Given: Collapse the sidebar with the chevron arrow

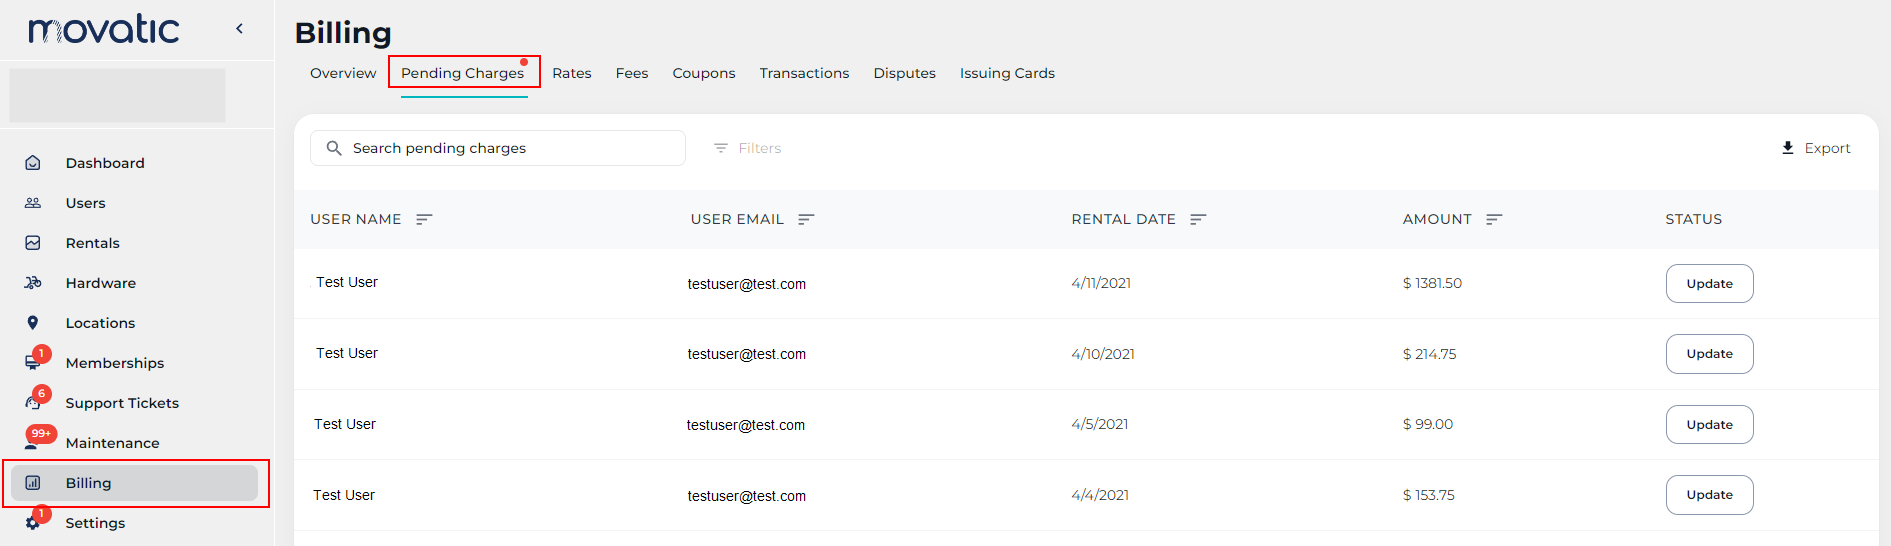Looking at the screenshot, I should [x=239, y=29].
